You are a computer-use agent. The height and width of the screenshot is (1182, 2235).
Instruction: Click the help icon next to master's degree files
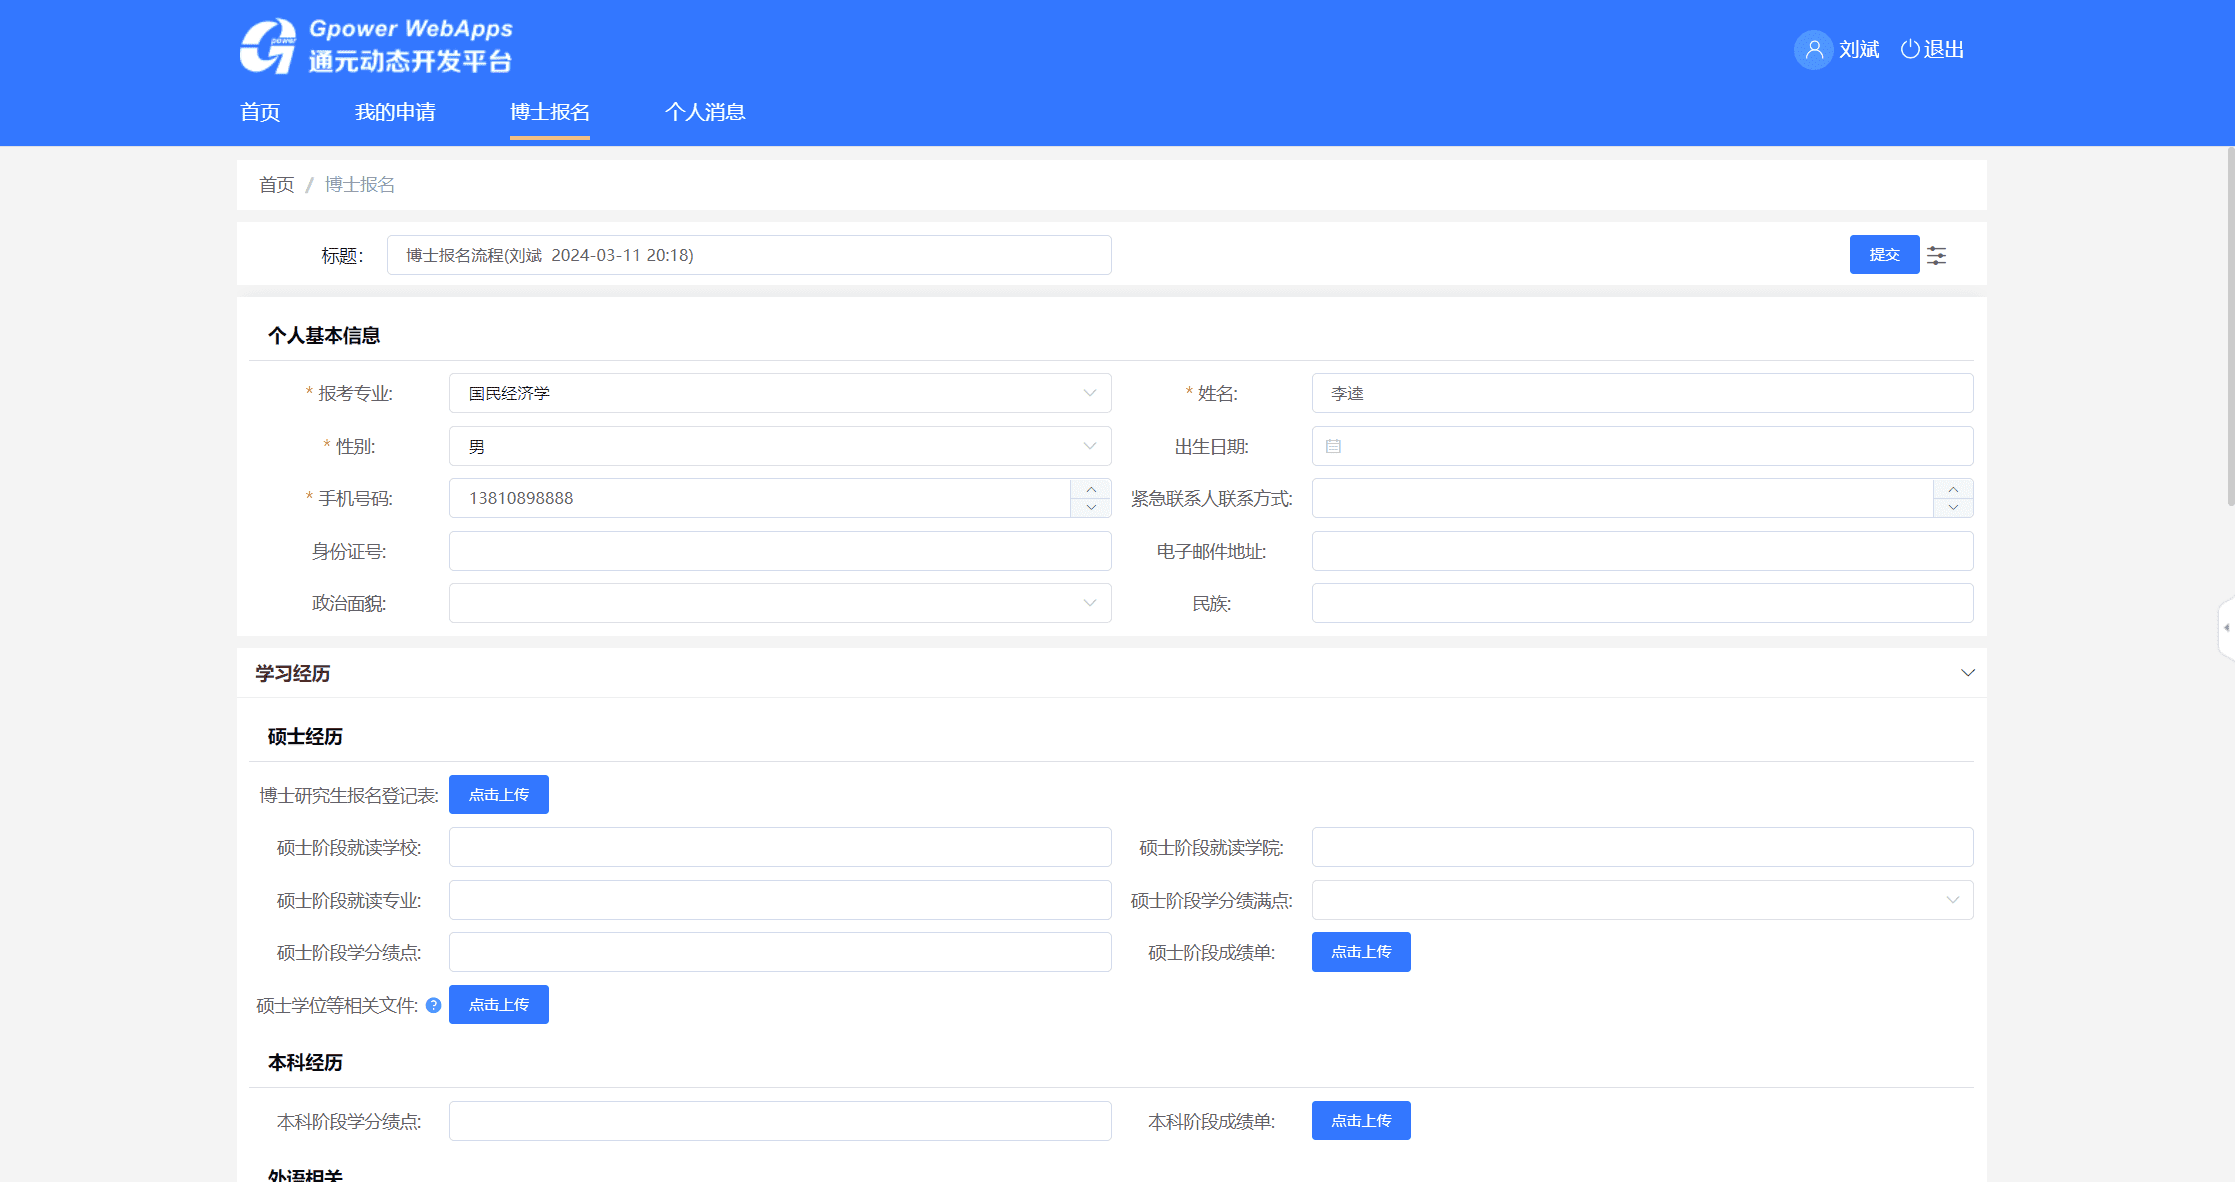pyautogui.click(x=433, y=1005)
